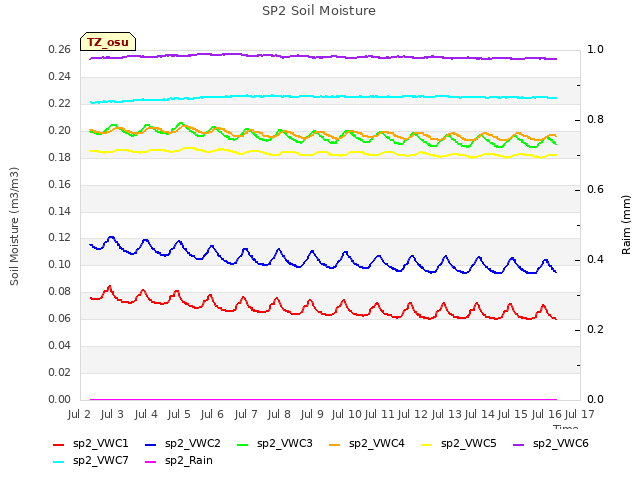Click the 0.2 rain axis tick value
This screenshot has width=640, height=480.
pyautogui.click(x=595, y=329)
